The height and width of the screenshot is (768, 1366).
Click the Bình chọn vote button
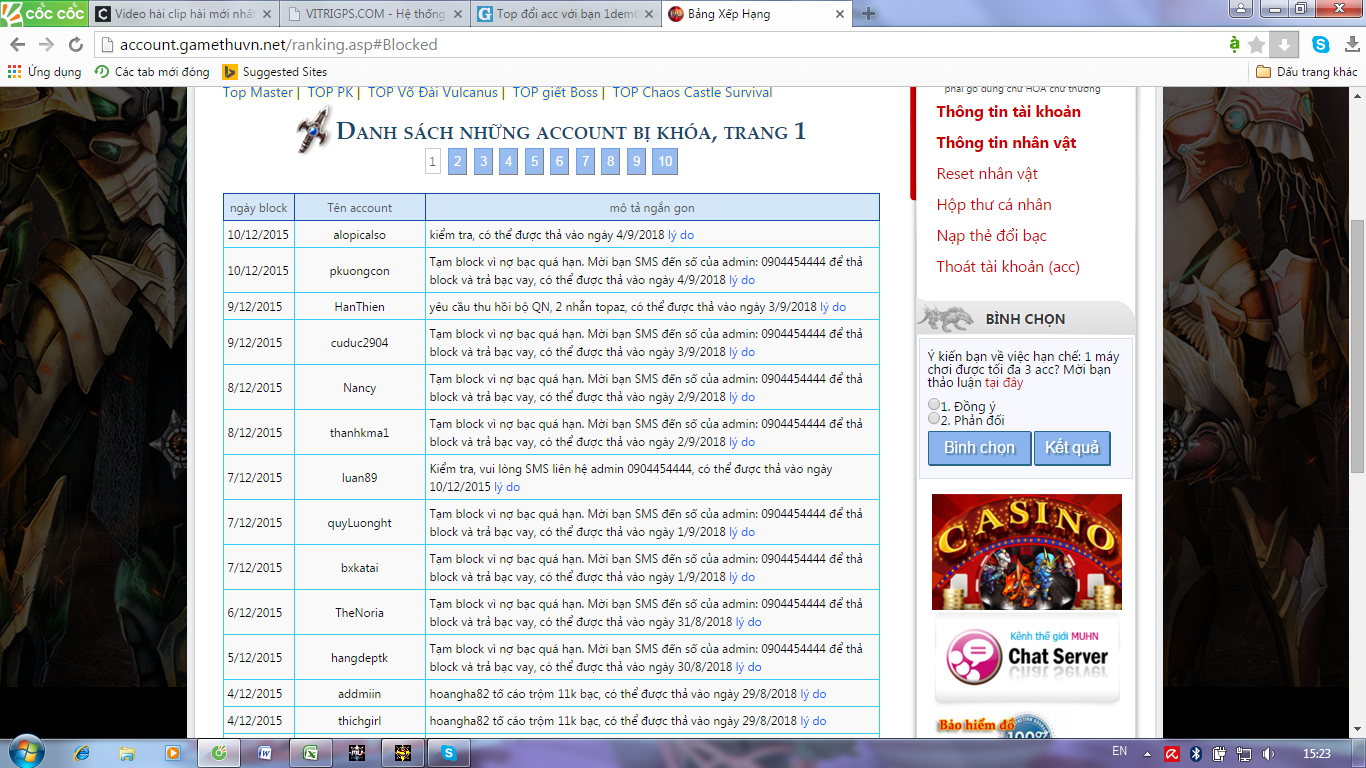tap(979, 448)
